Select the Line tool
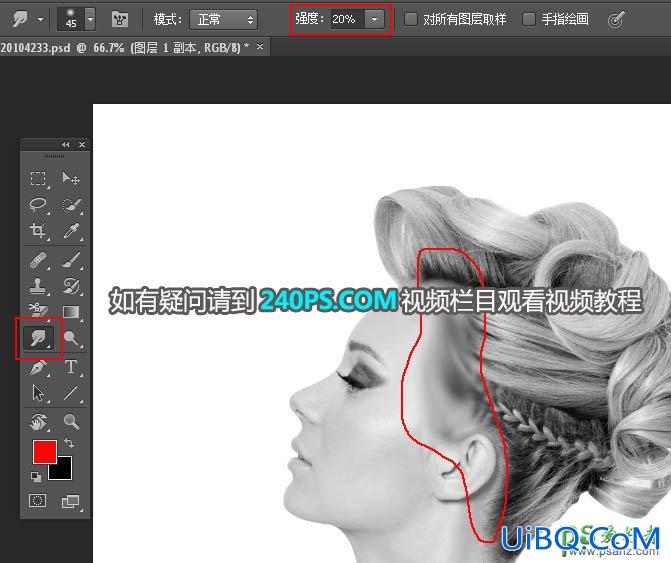This screenshot has width=671, height=563. (71, 393)
